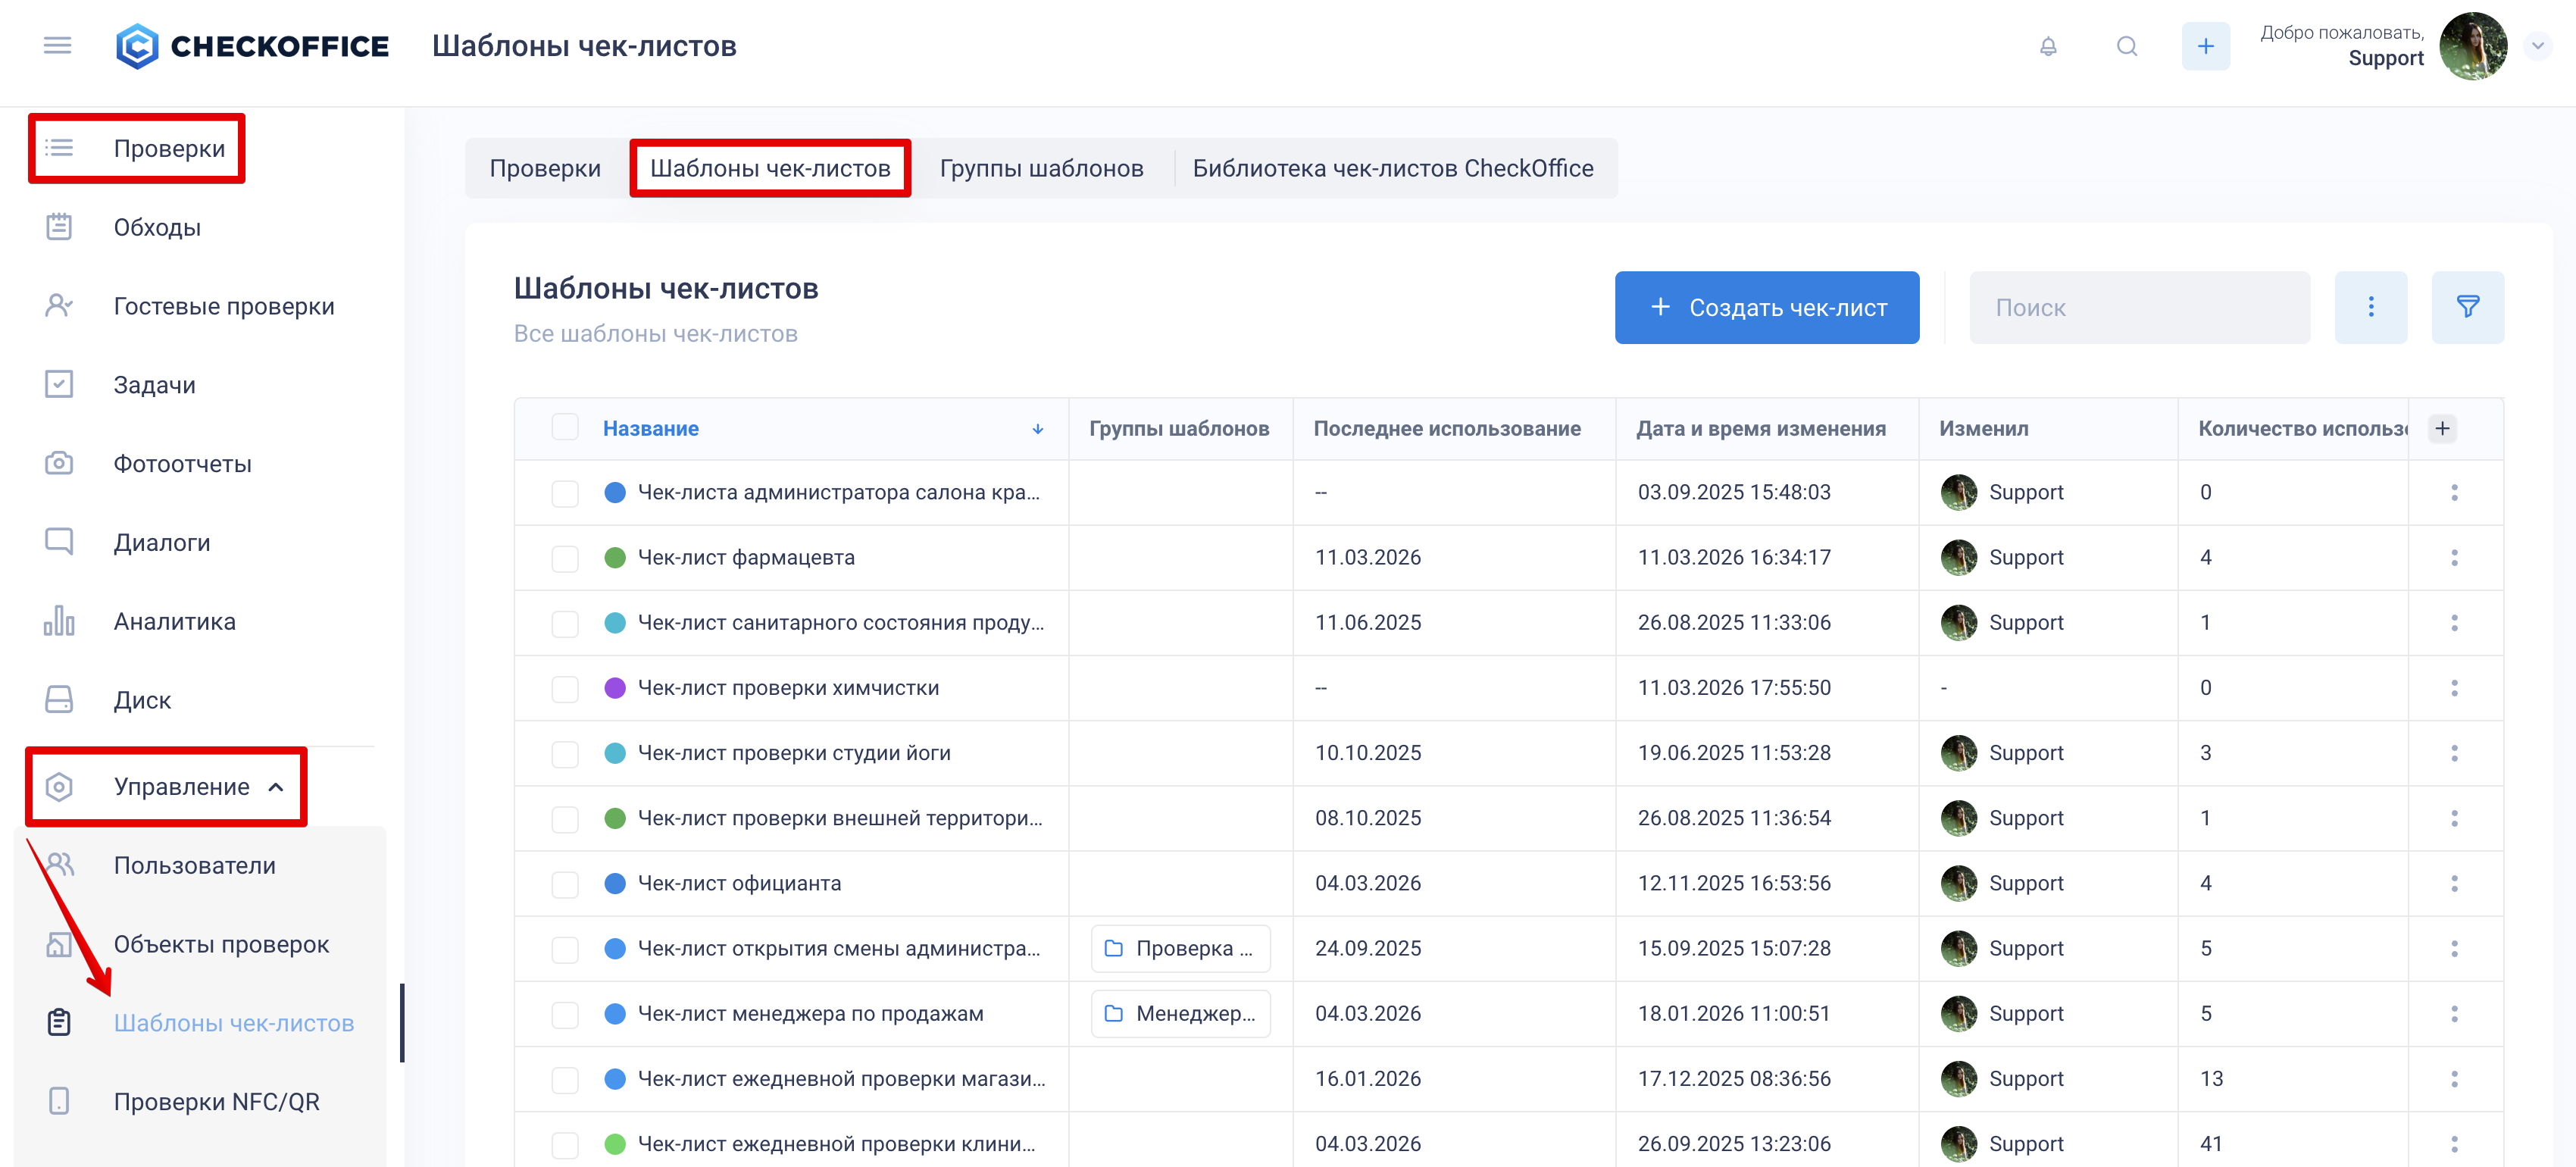Screen dimensions: 2576x1167
Task: Open Библиотека чек-листов CheckOffice tab
Action: point(1392,168)
